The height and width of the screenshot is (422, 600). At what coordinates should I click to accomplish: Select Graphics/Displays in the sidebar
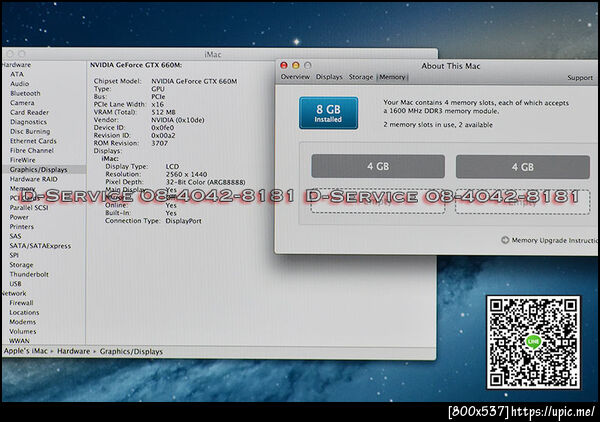pyautogui.click(x=44, y=169)
